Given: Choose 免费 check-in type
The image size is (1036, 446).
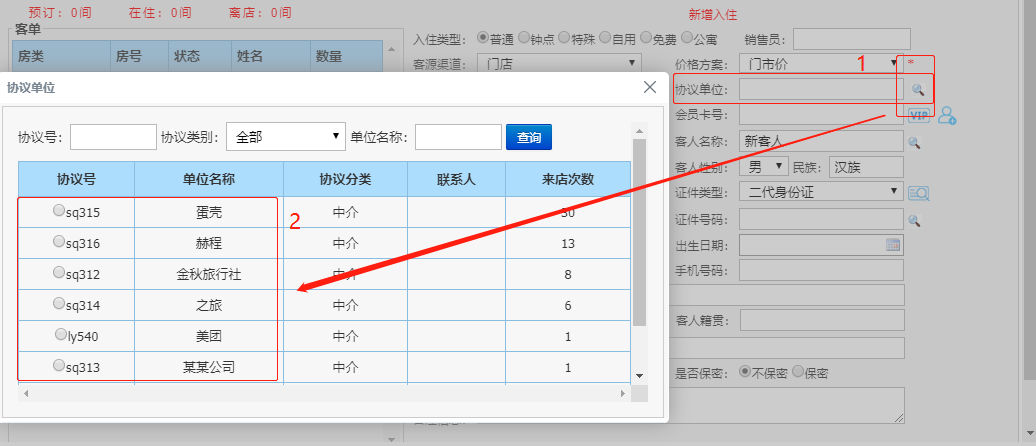Looking at the screenshot, I should pos(646,38).
